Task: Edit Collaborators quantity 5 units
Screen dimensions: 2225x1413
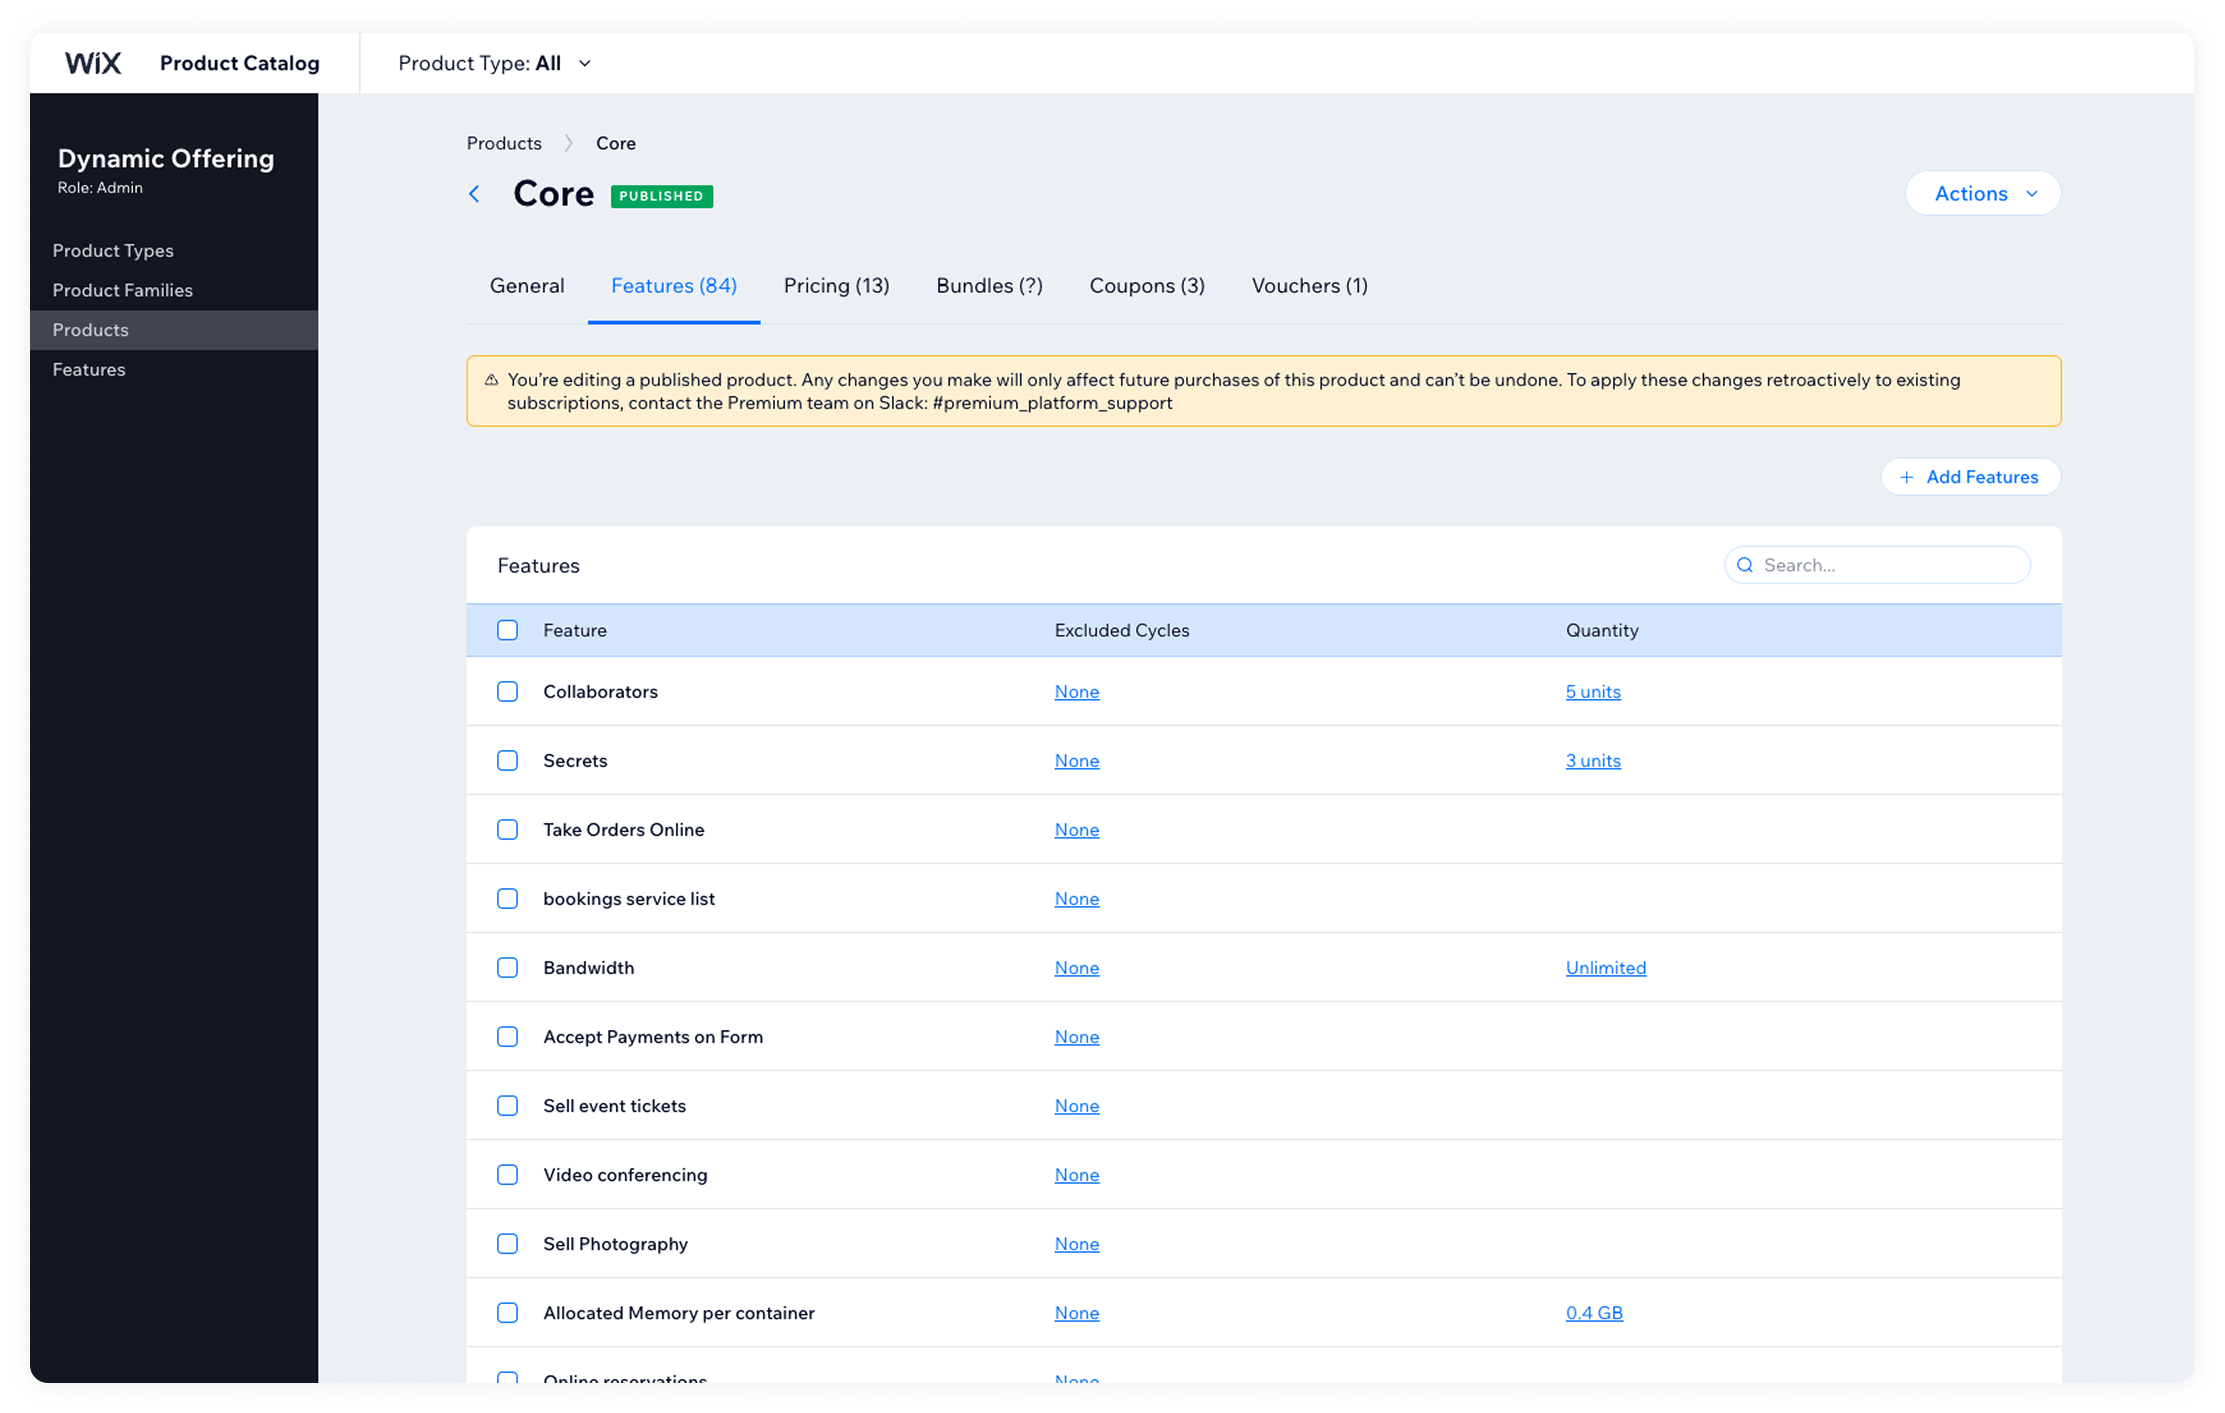Action: pyautogui.click(x=1593, y=691)
